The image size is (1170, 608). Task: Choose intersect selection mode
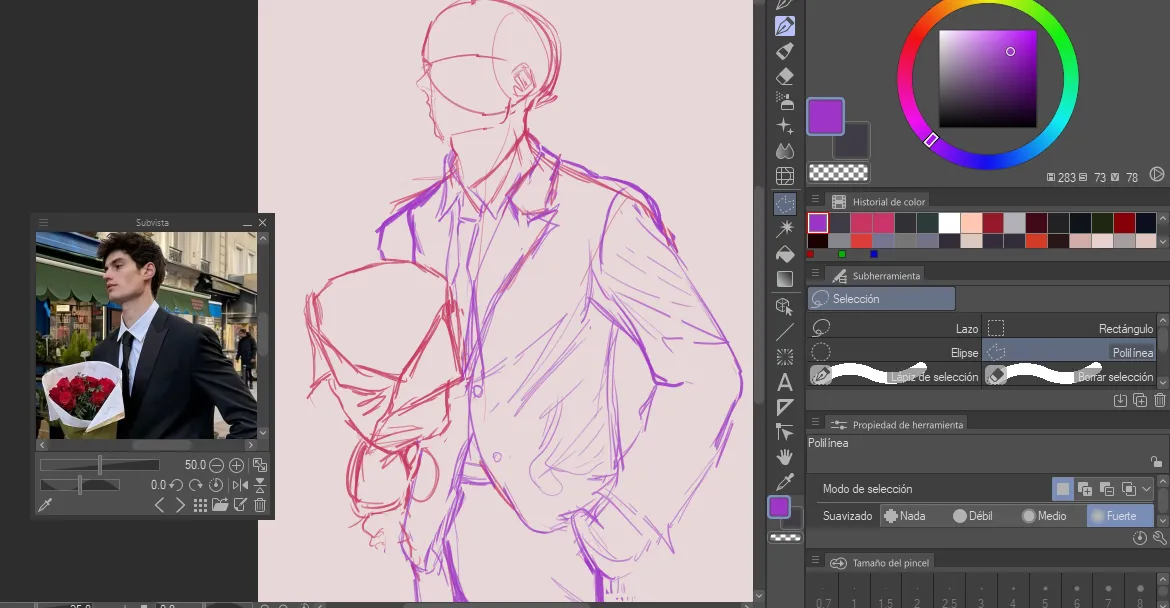1129,489
